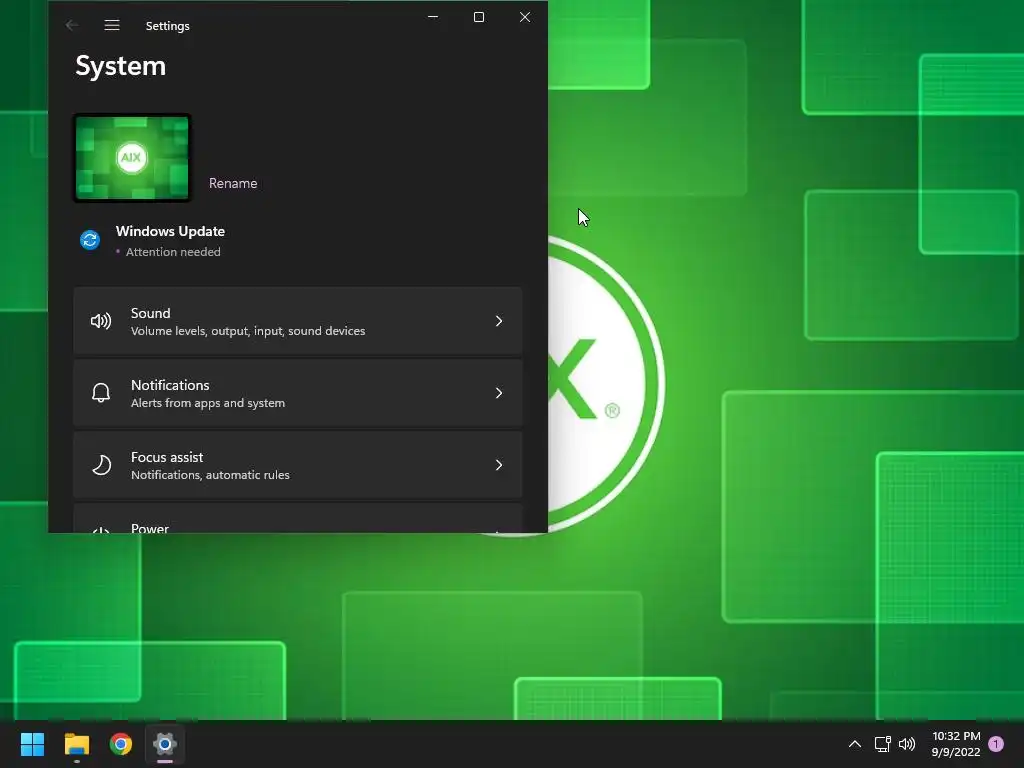Open Focus assist automatic rules settings
Viewport: 1024px width, 768px height.
click(298, 465)
